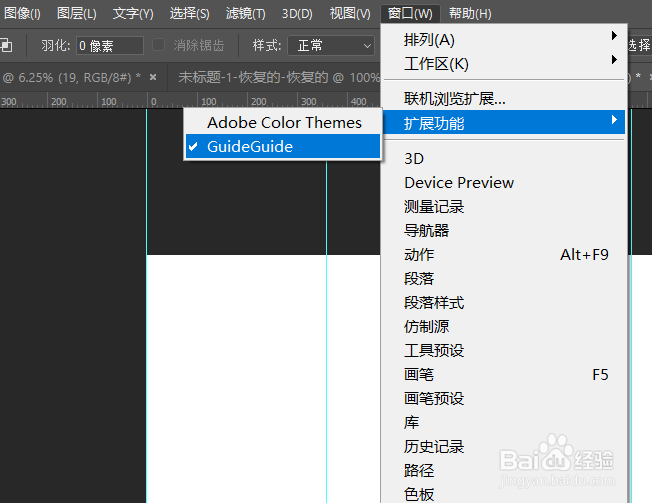Screen dimensions: 652x503
Task: Open the 滤镜(T) menu
Action: 245,14
